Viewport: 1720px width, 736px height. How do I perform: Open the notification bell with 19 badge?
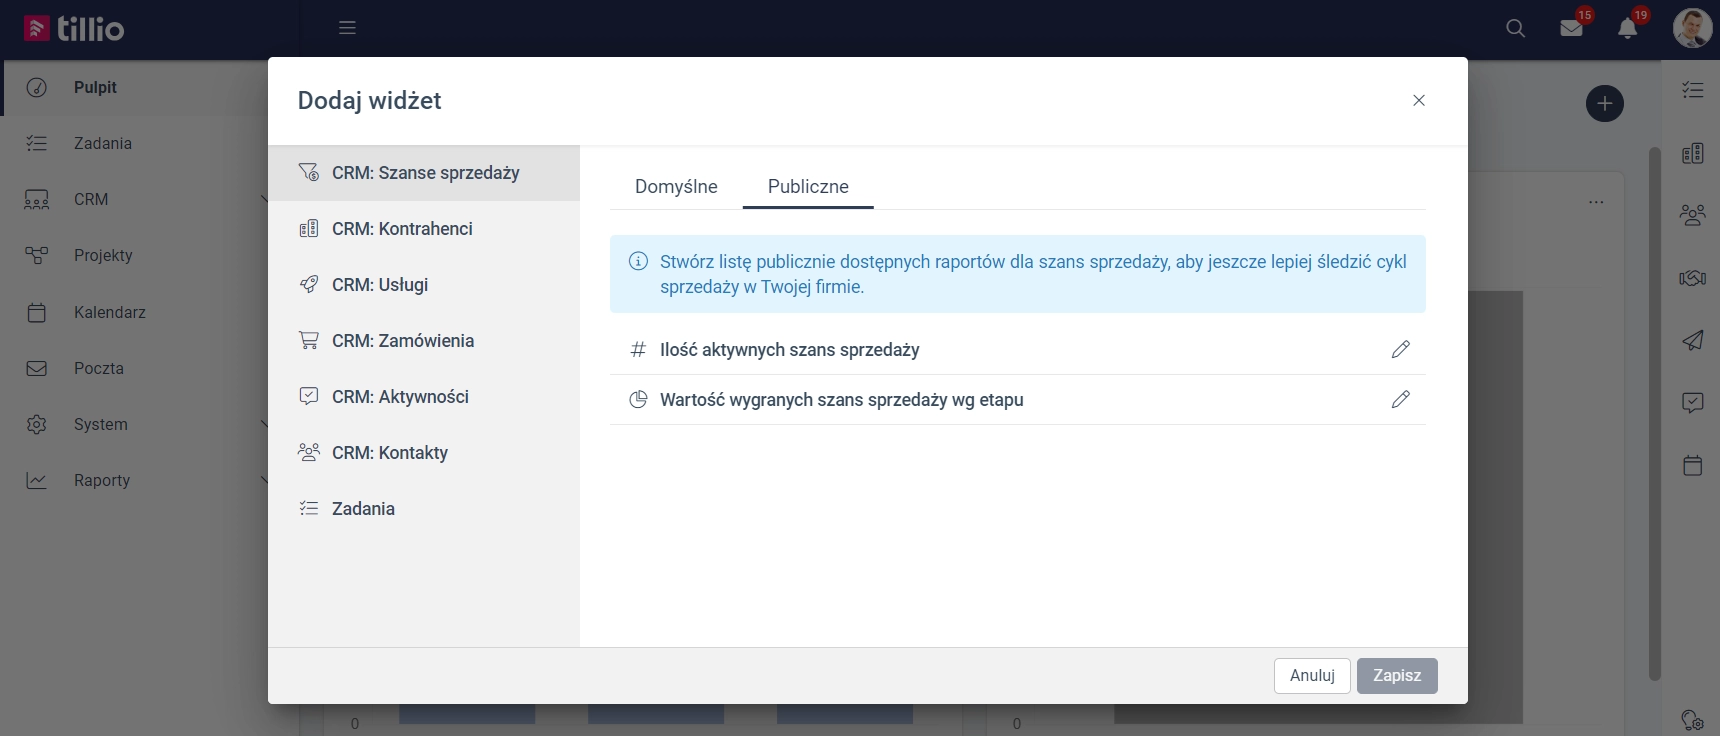[1628, 27]
